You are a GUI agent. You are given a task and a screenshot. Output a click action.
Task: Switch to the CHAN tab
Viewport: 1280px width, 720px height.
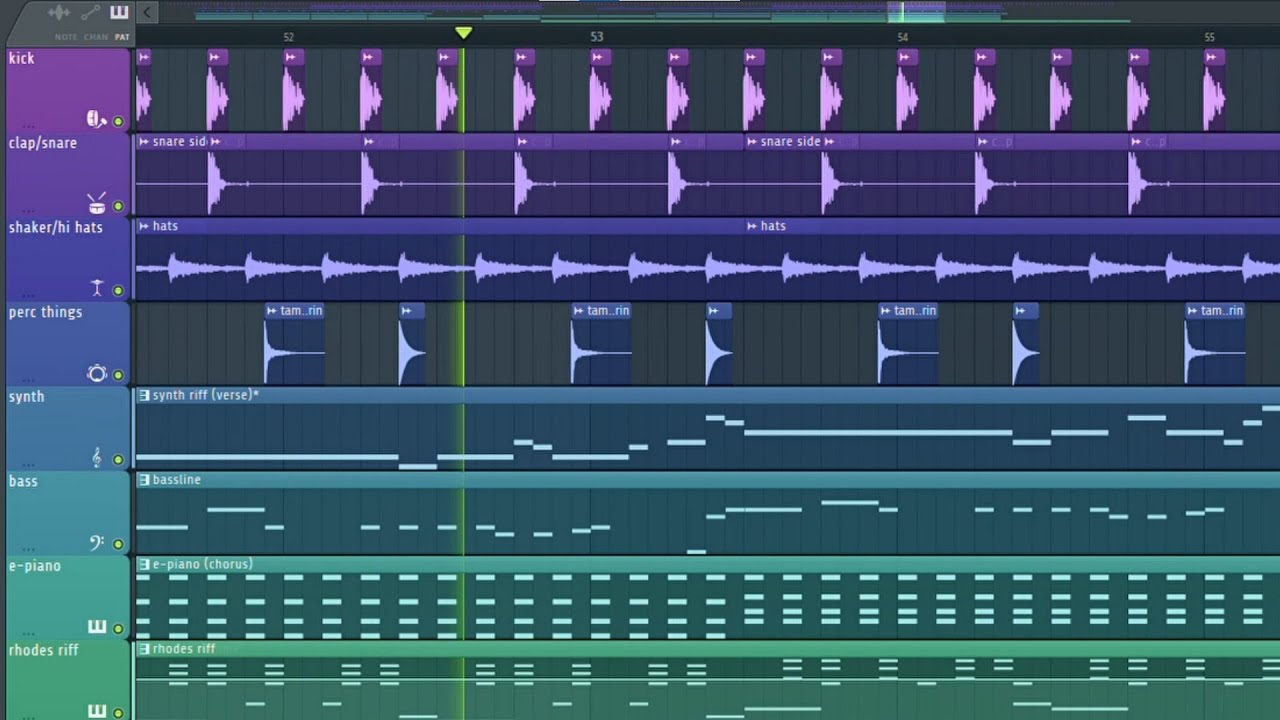coord(96,37)
